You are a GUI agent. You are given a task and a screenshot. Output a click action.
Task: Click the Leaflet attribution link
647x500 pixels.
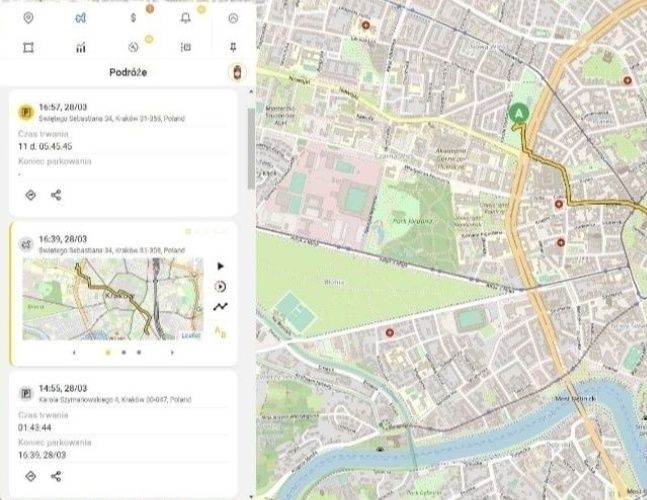(191, 336)
